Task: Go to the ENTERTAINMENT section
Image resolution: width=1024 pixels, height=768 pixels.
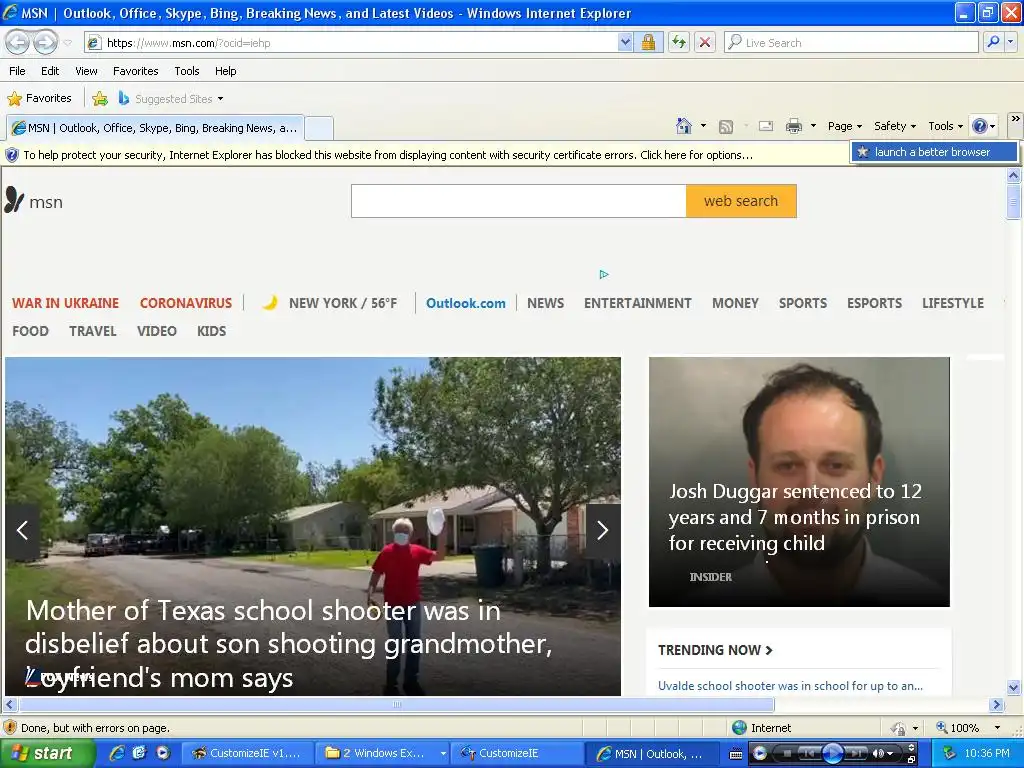Action: (637, 303)
